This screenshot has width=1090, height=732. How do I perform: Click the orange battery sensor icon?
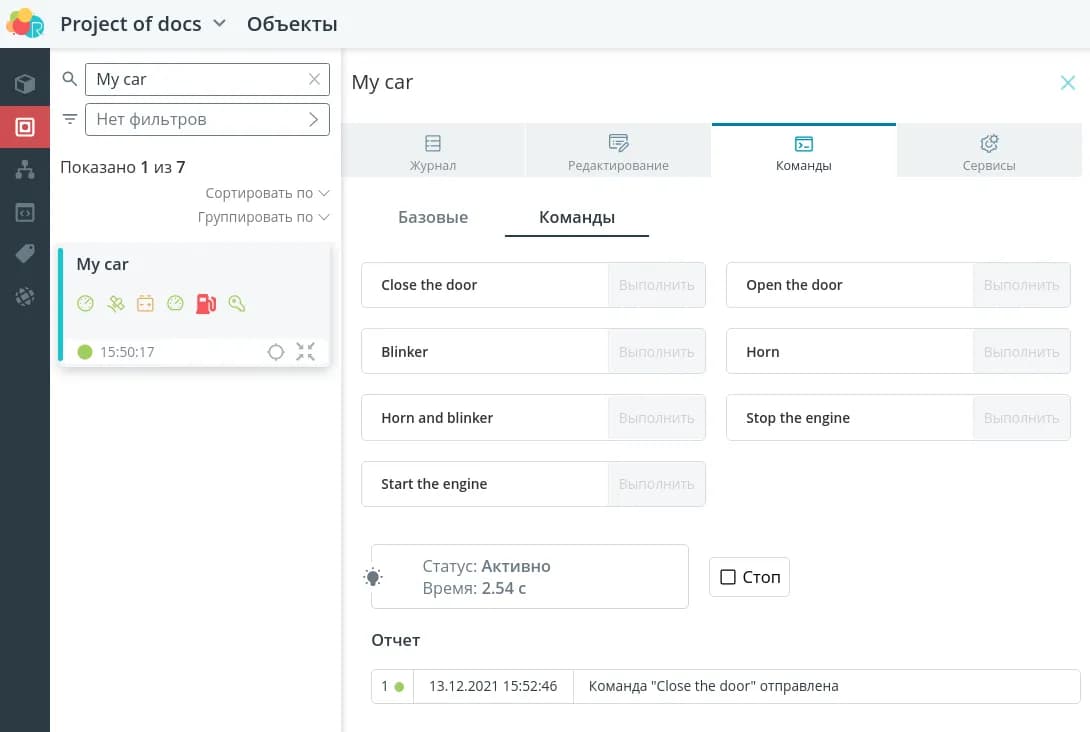(146, 303)
